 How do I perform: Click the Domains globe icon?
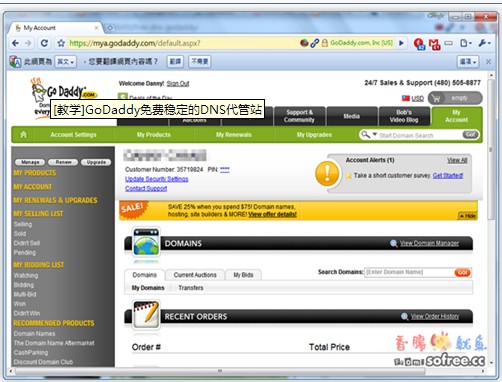coord(146,242)
